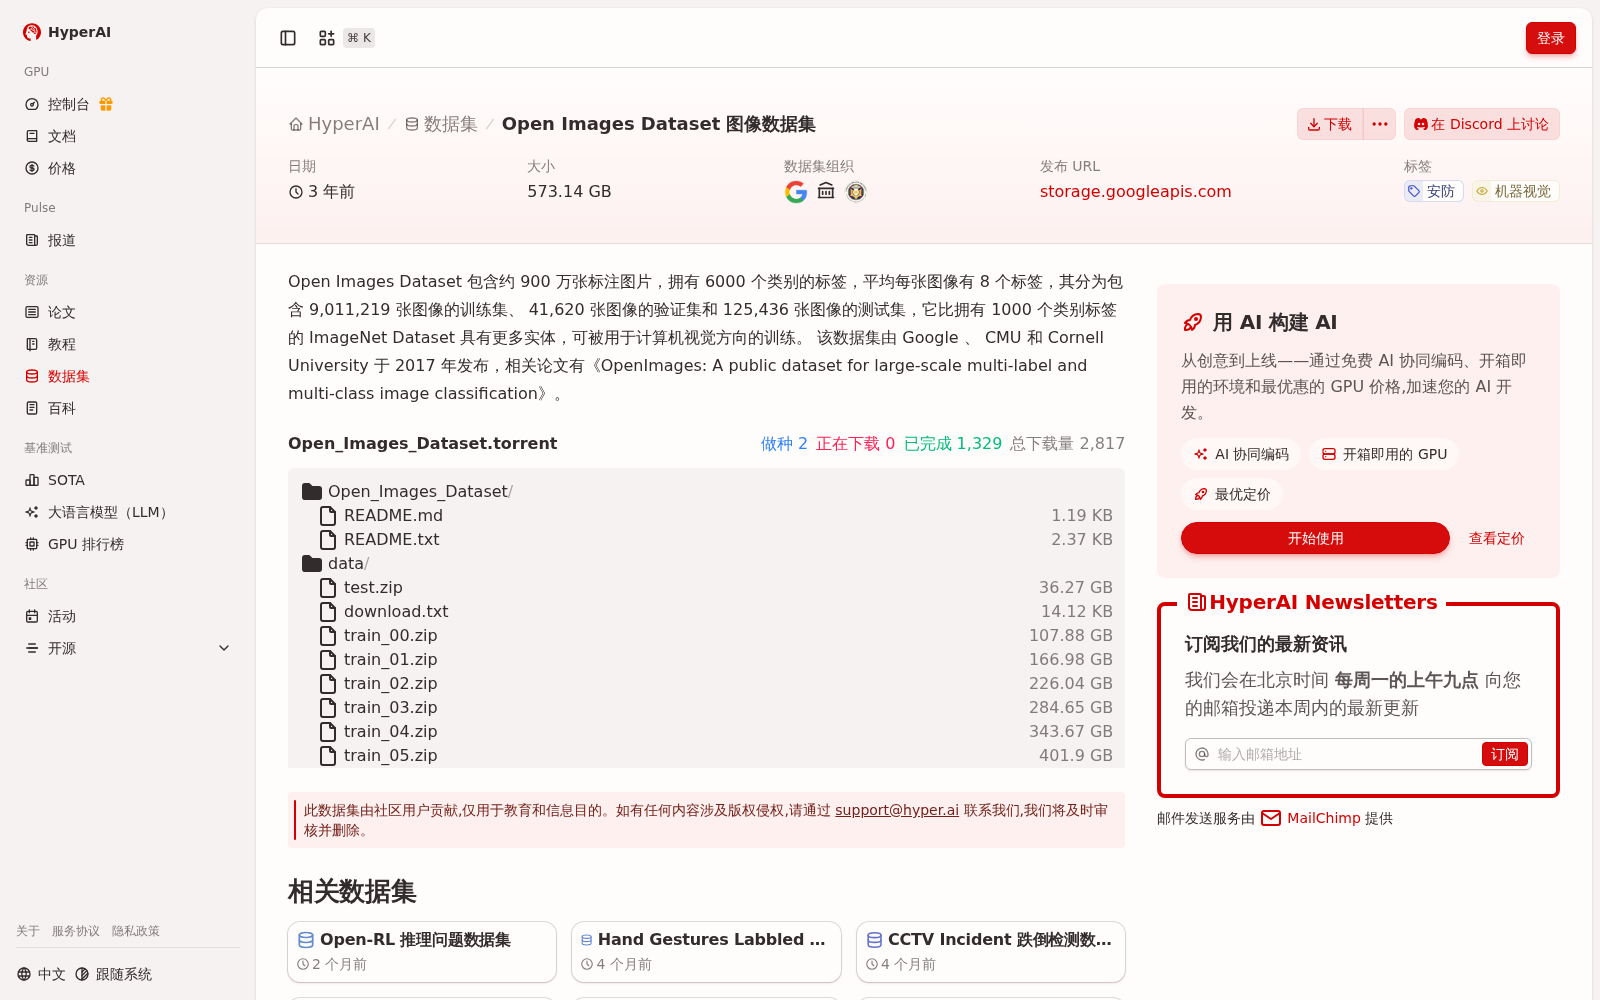Image resolution: width=1600 pixels, height=1000 pixels.
Task: Switch language via 中文 selector
Action: point(41,974)
